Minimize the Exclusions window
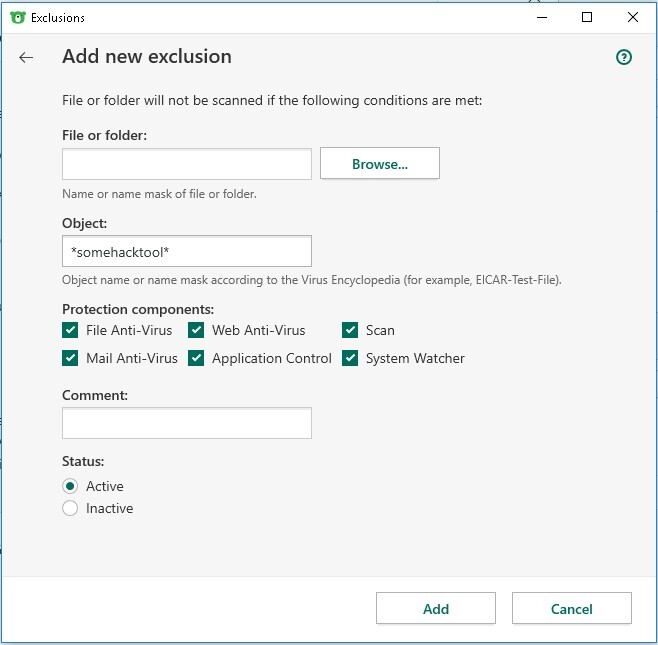658x645 pixels. pos(541,17)
